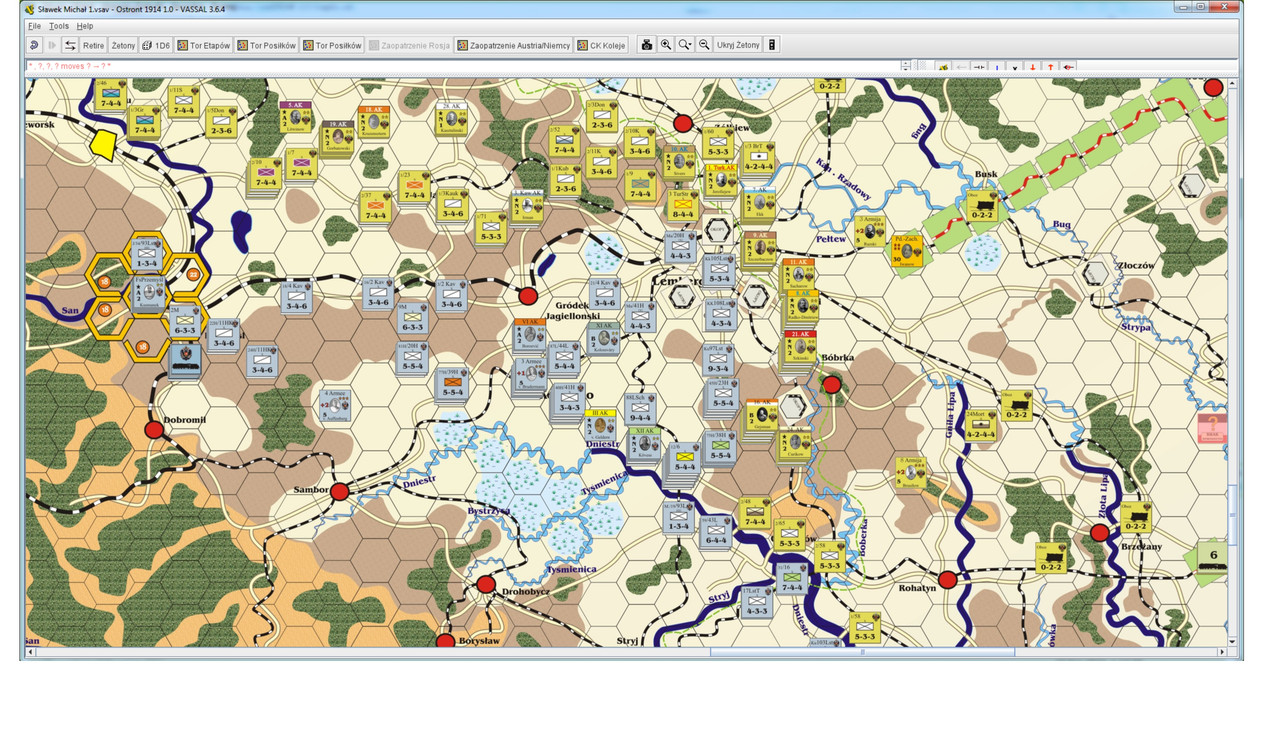Click the pink question-mark marker at right edge
Viewport: 1280px width, 739px height.
click(1213, 430)
